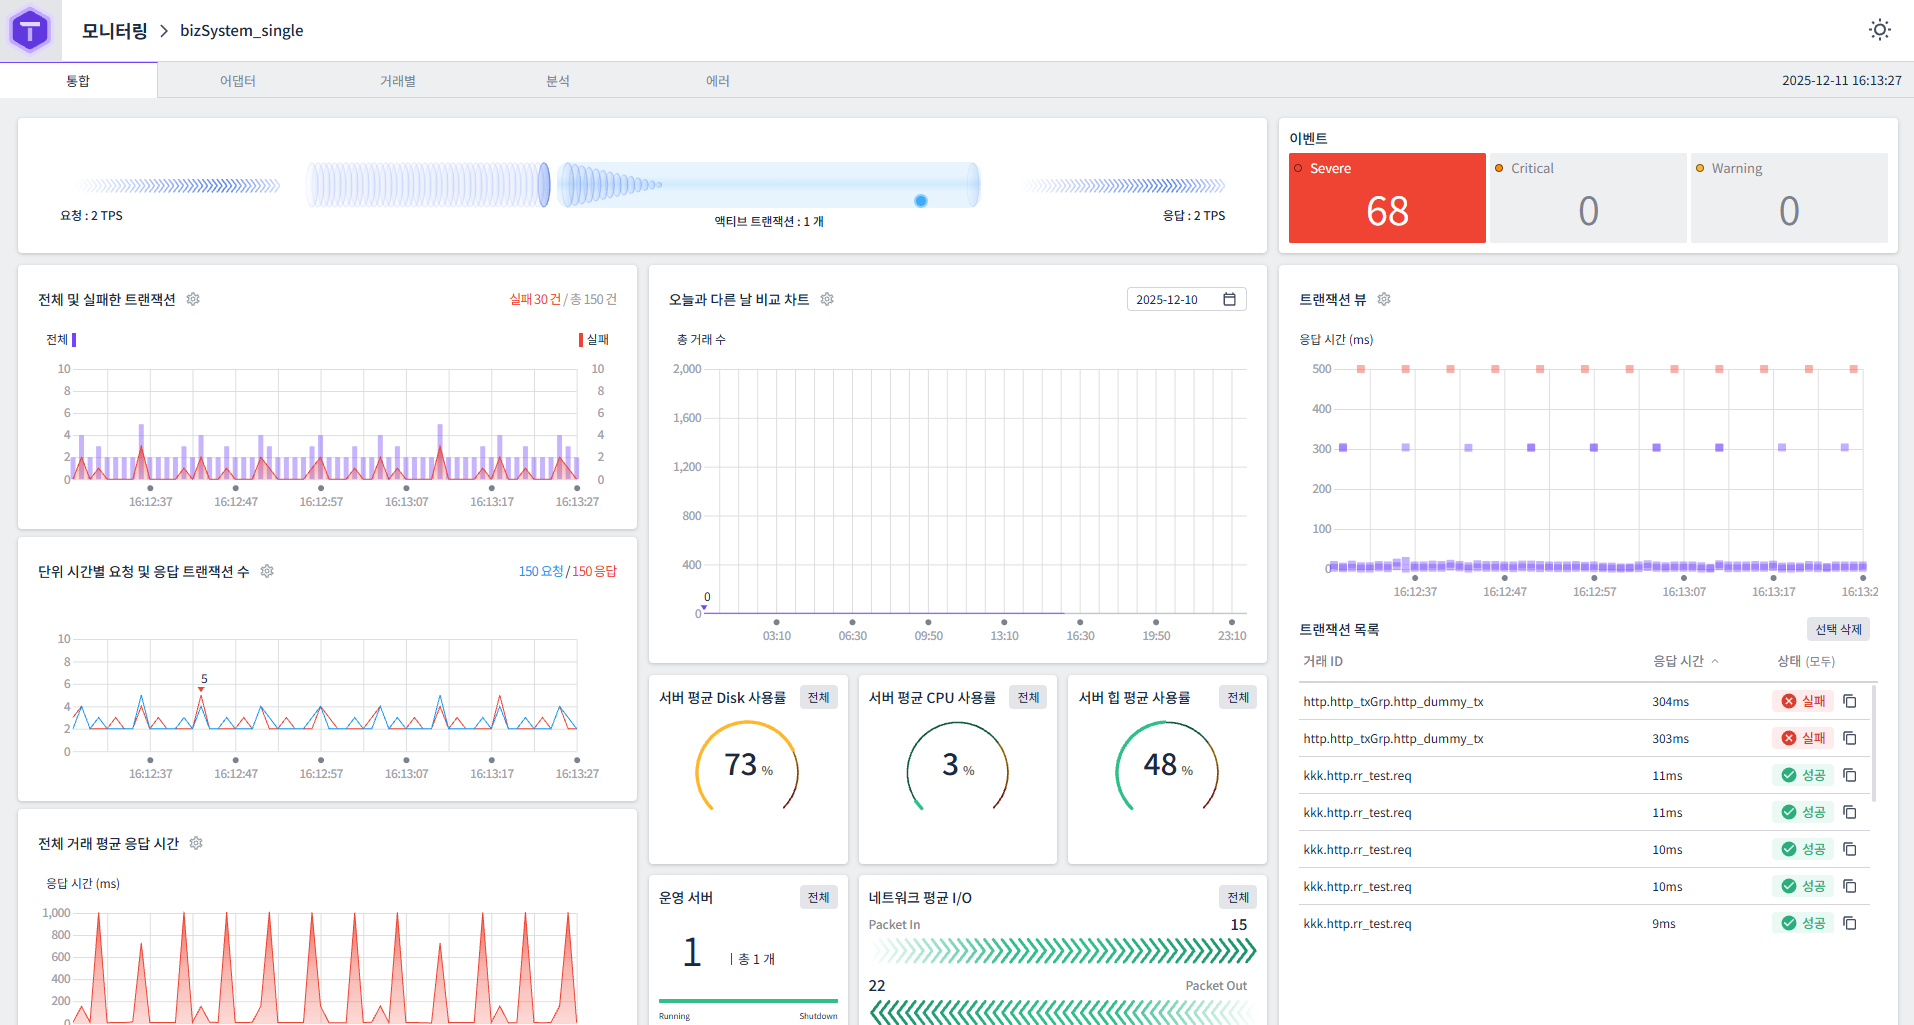The width and height of the screenshot is (1914, 1025).
Task: Copy the first failed http_dummy_tx transaction ID
Action: click(1849, 701)
